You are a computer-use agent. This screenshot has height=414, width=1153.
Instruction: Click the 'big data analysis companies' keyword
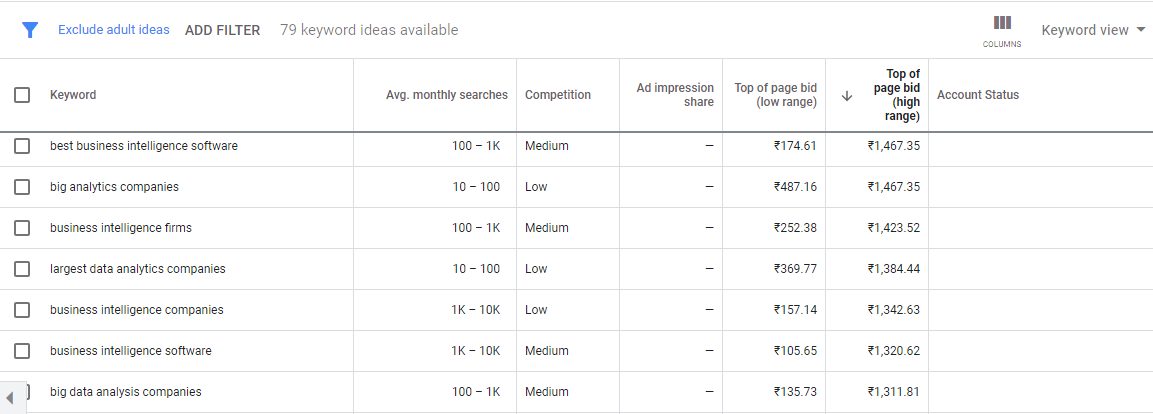tap(126, 392)
